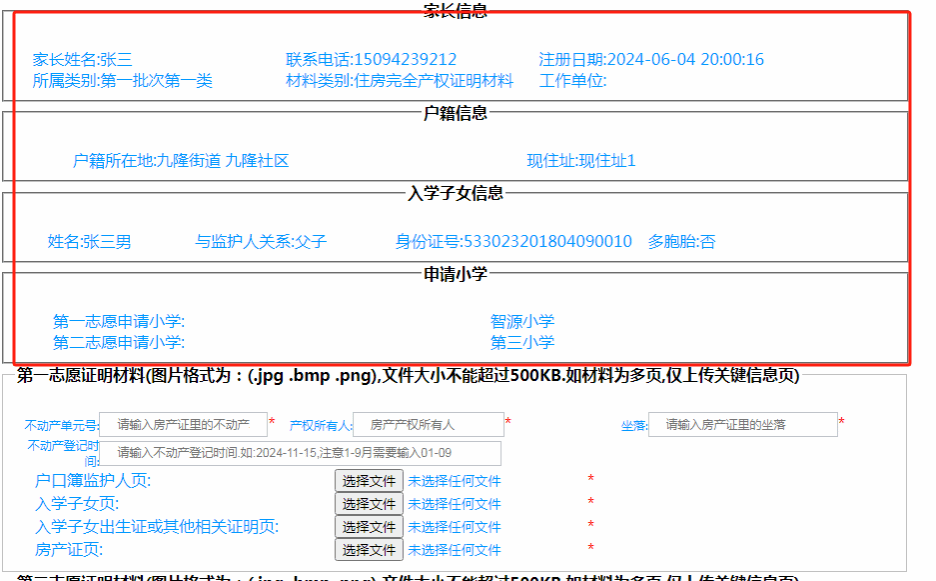Click the 坐落 address input field
Screen dimensions: 936x581
click(x=742, y=425)
